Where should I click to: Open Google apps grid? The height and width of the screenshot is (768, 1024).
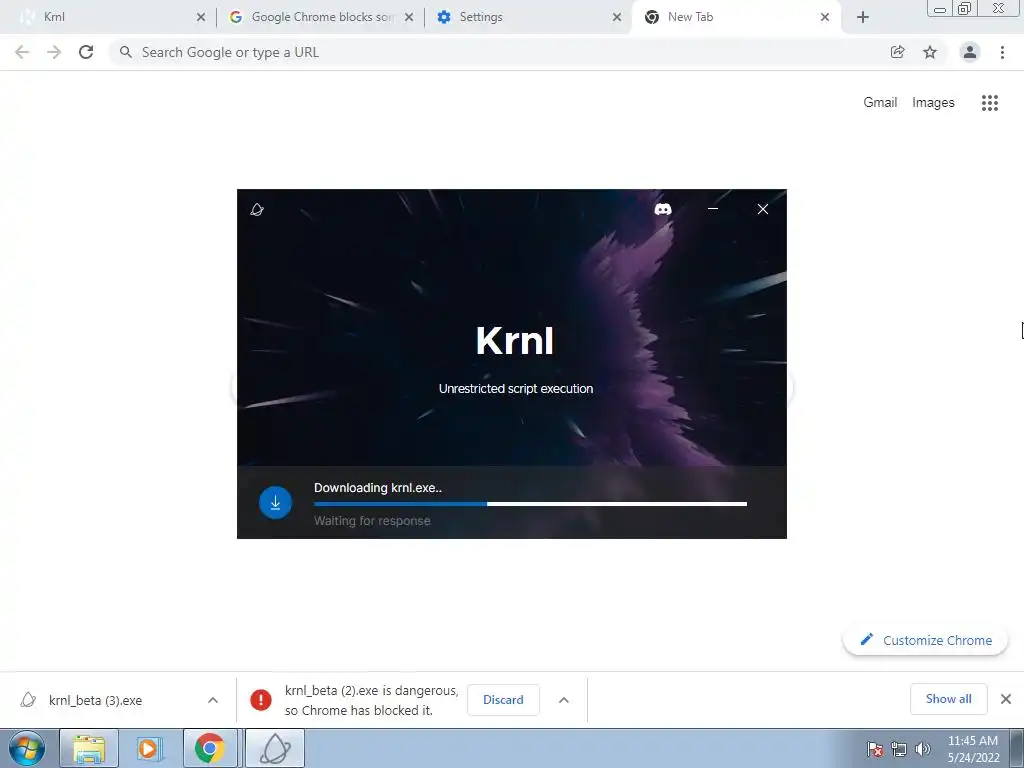click(989, 103)
